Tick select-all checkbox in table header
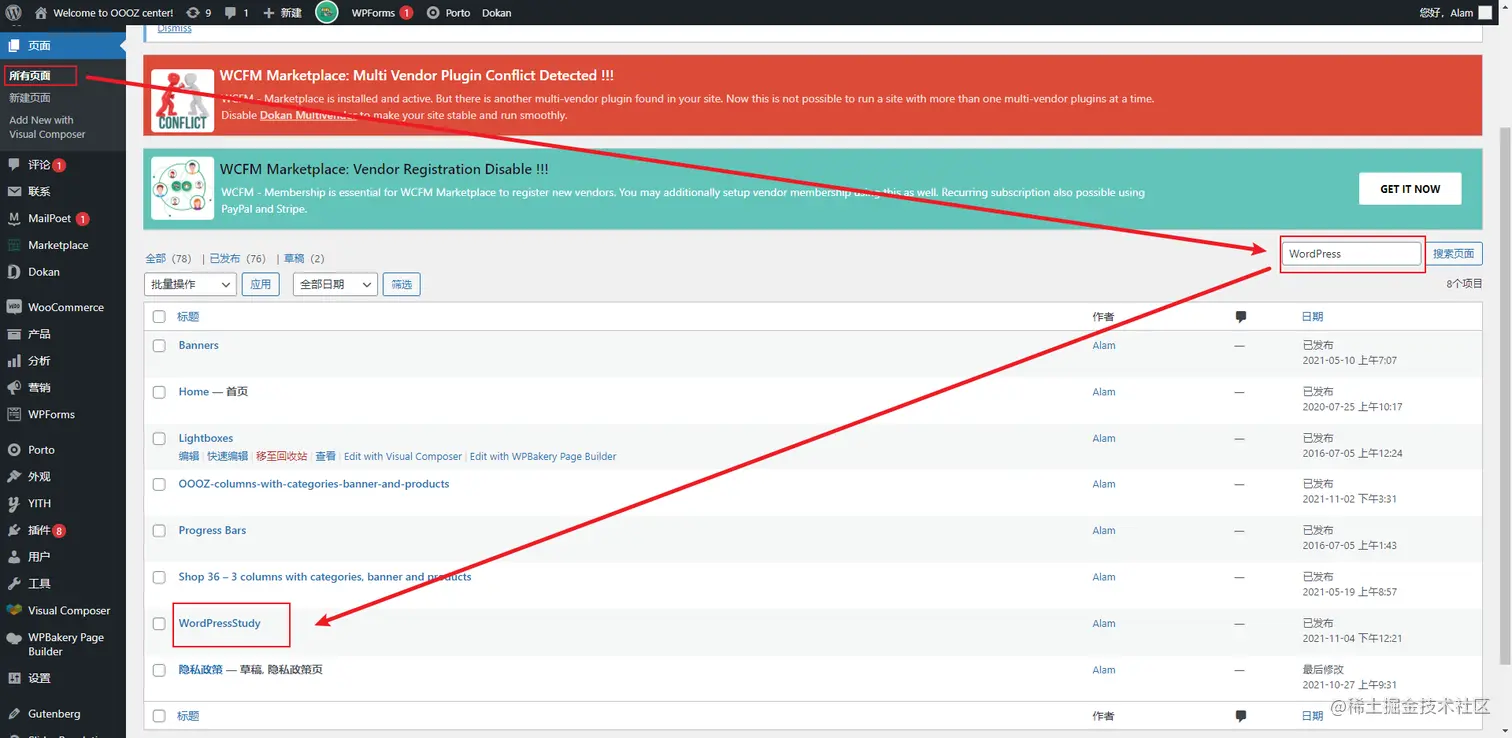Viewport: 1512px width, 738px height. click(159, 317)
